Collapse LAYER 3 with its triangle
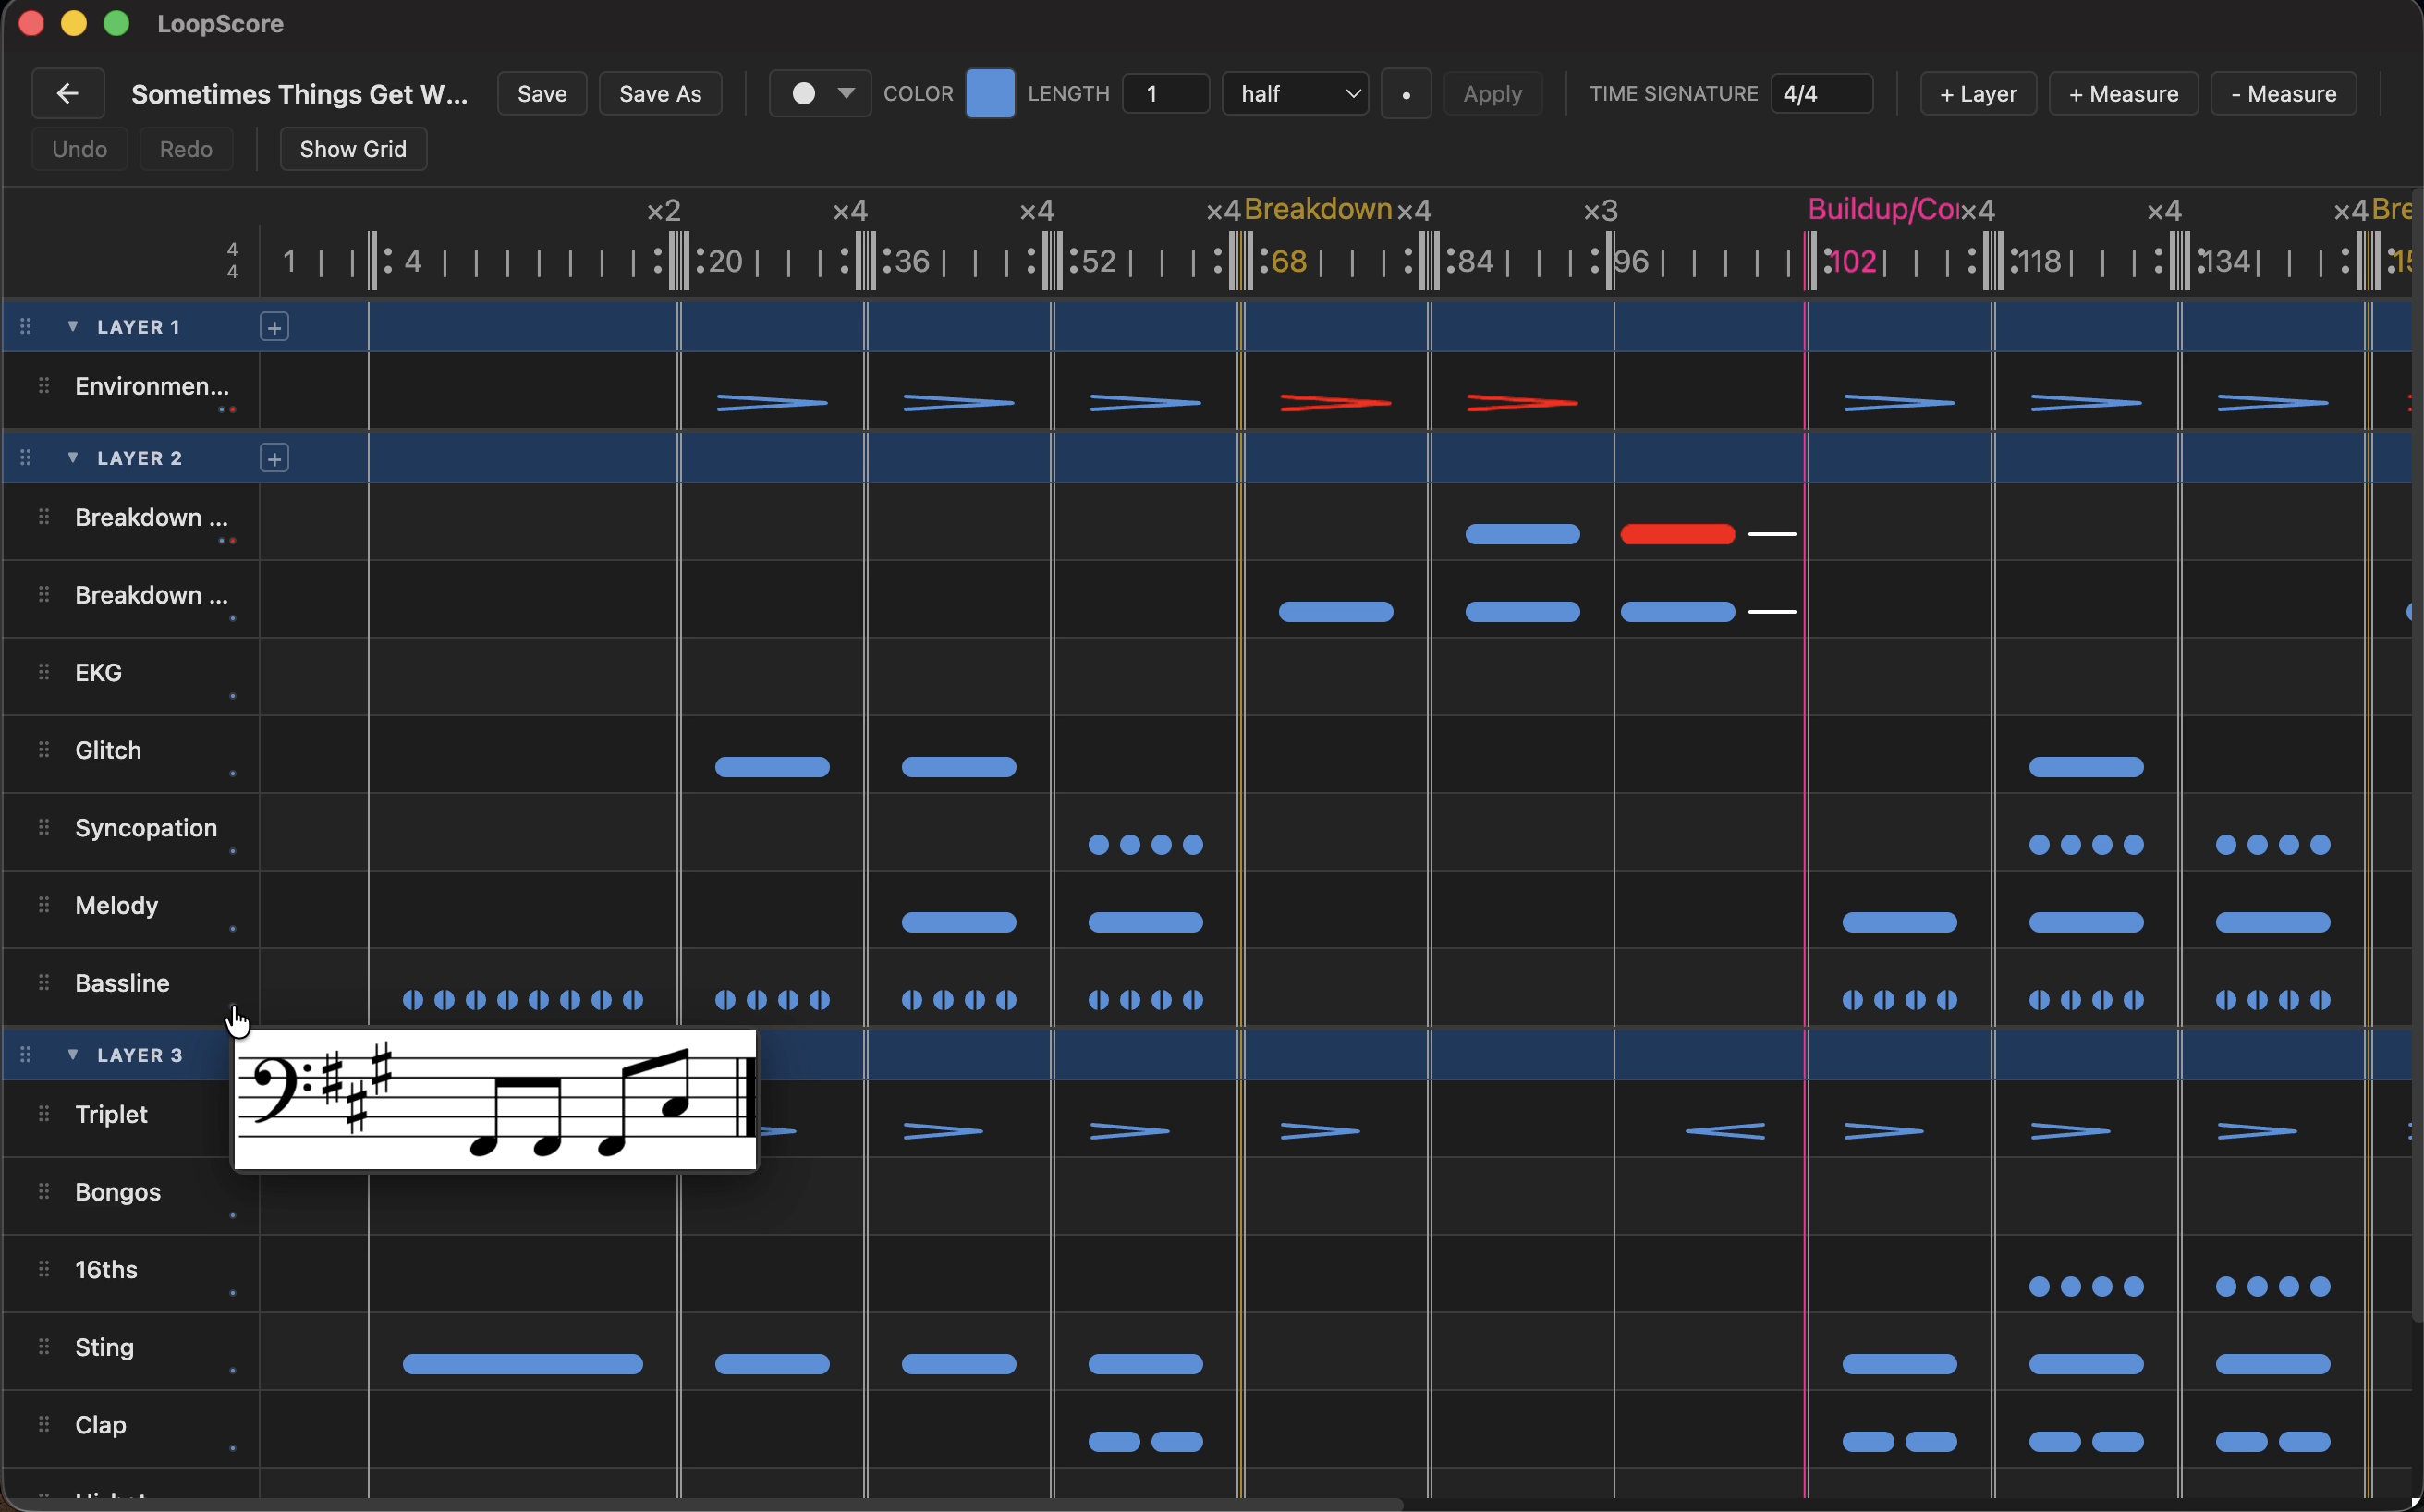The image size is (2424, 1512). (73, 1054)
